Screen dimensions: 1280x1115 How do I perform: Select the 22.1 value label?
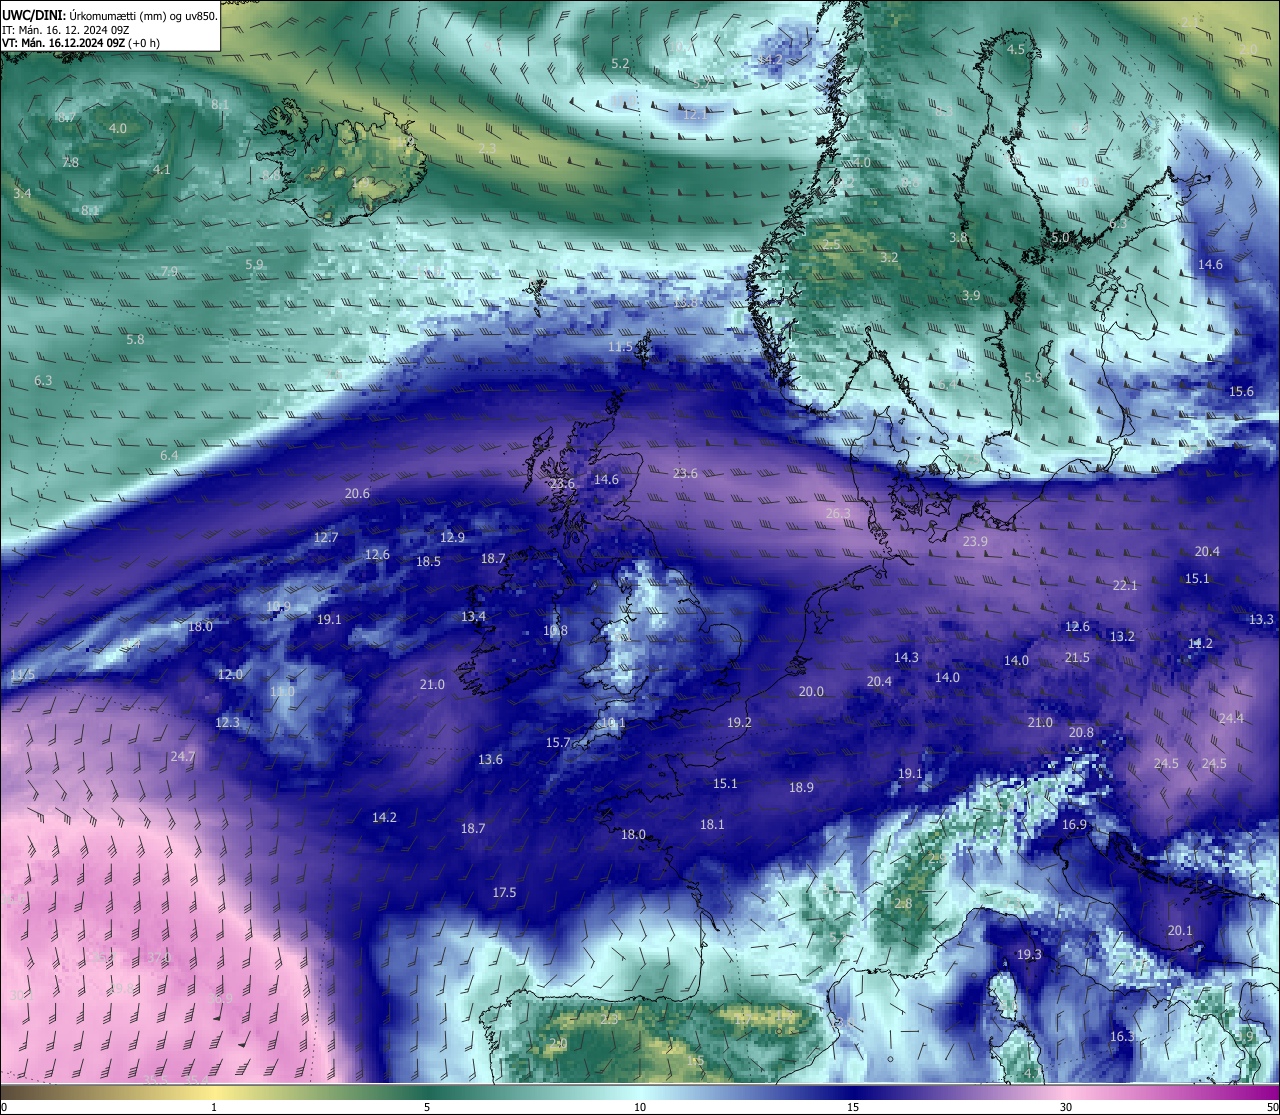[1125, 586]
